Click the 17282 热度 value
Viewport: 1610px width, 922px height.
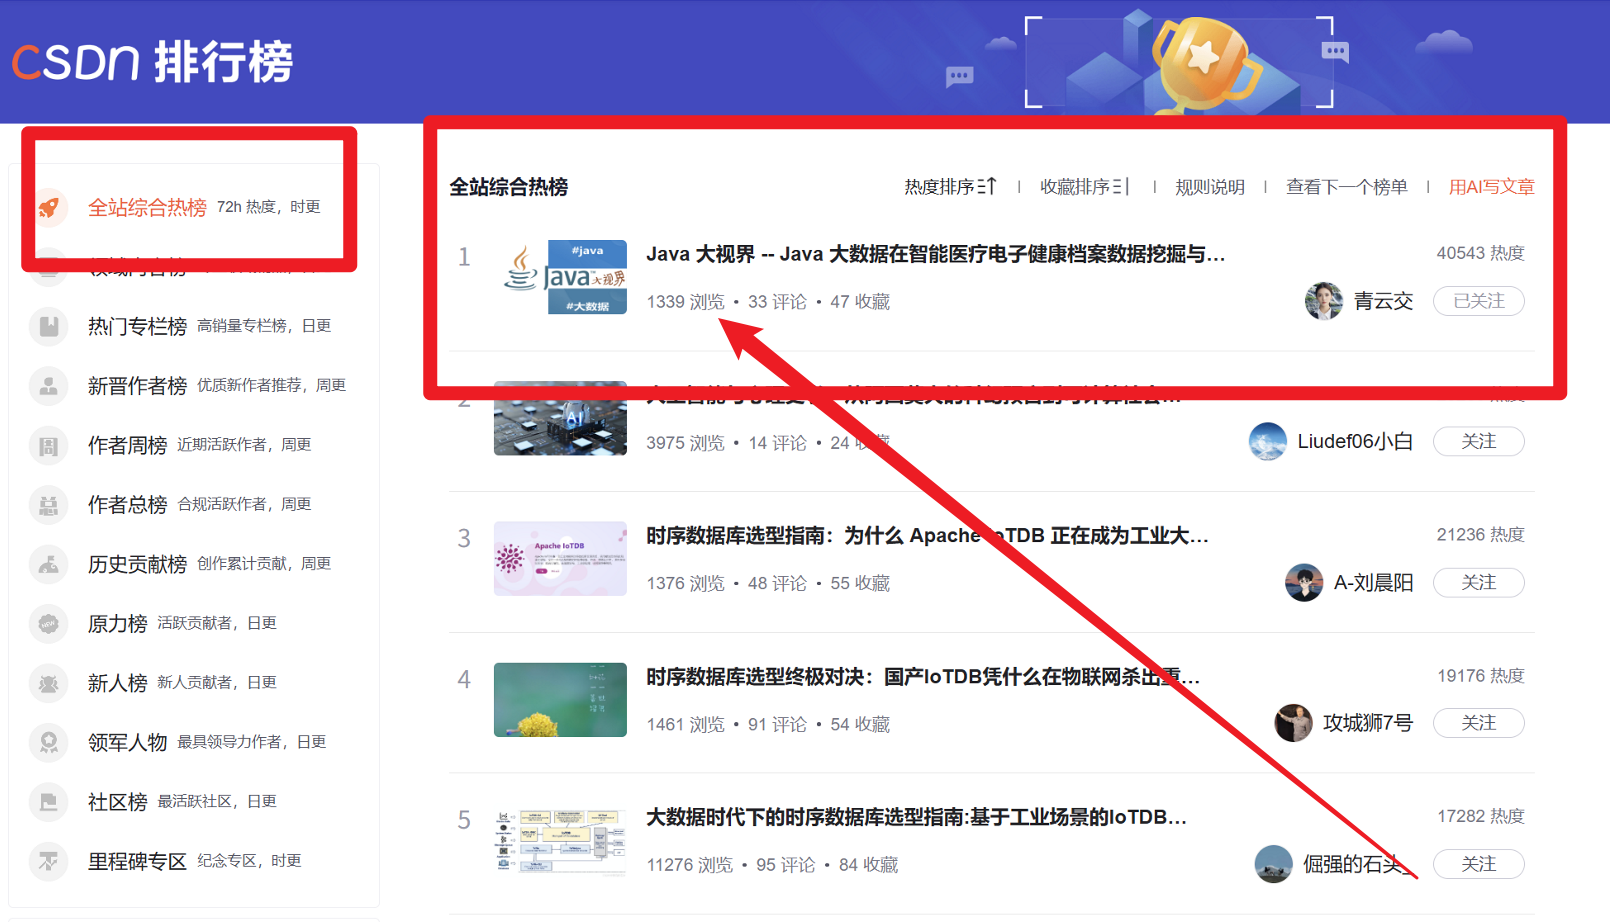(1480, 816)
